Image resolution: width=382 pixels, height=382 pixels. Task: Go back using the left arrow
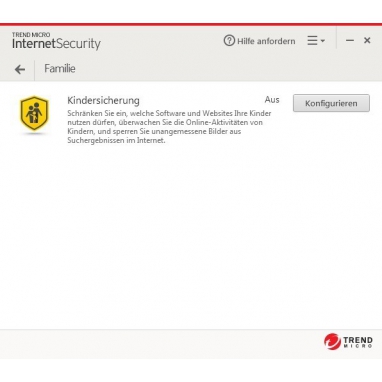click(20, 69)
